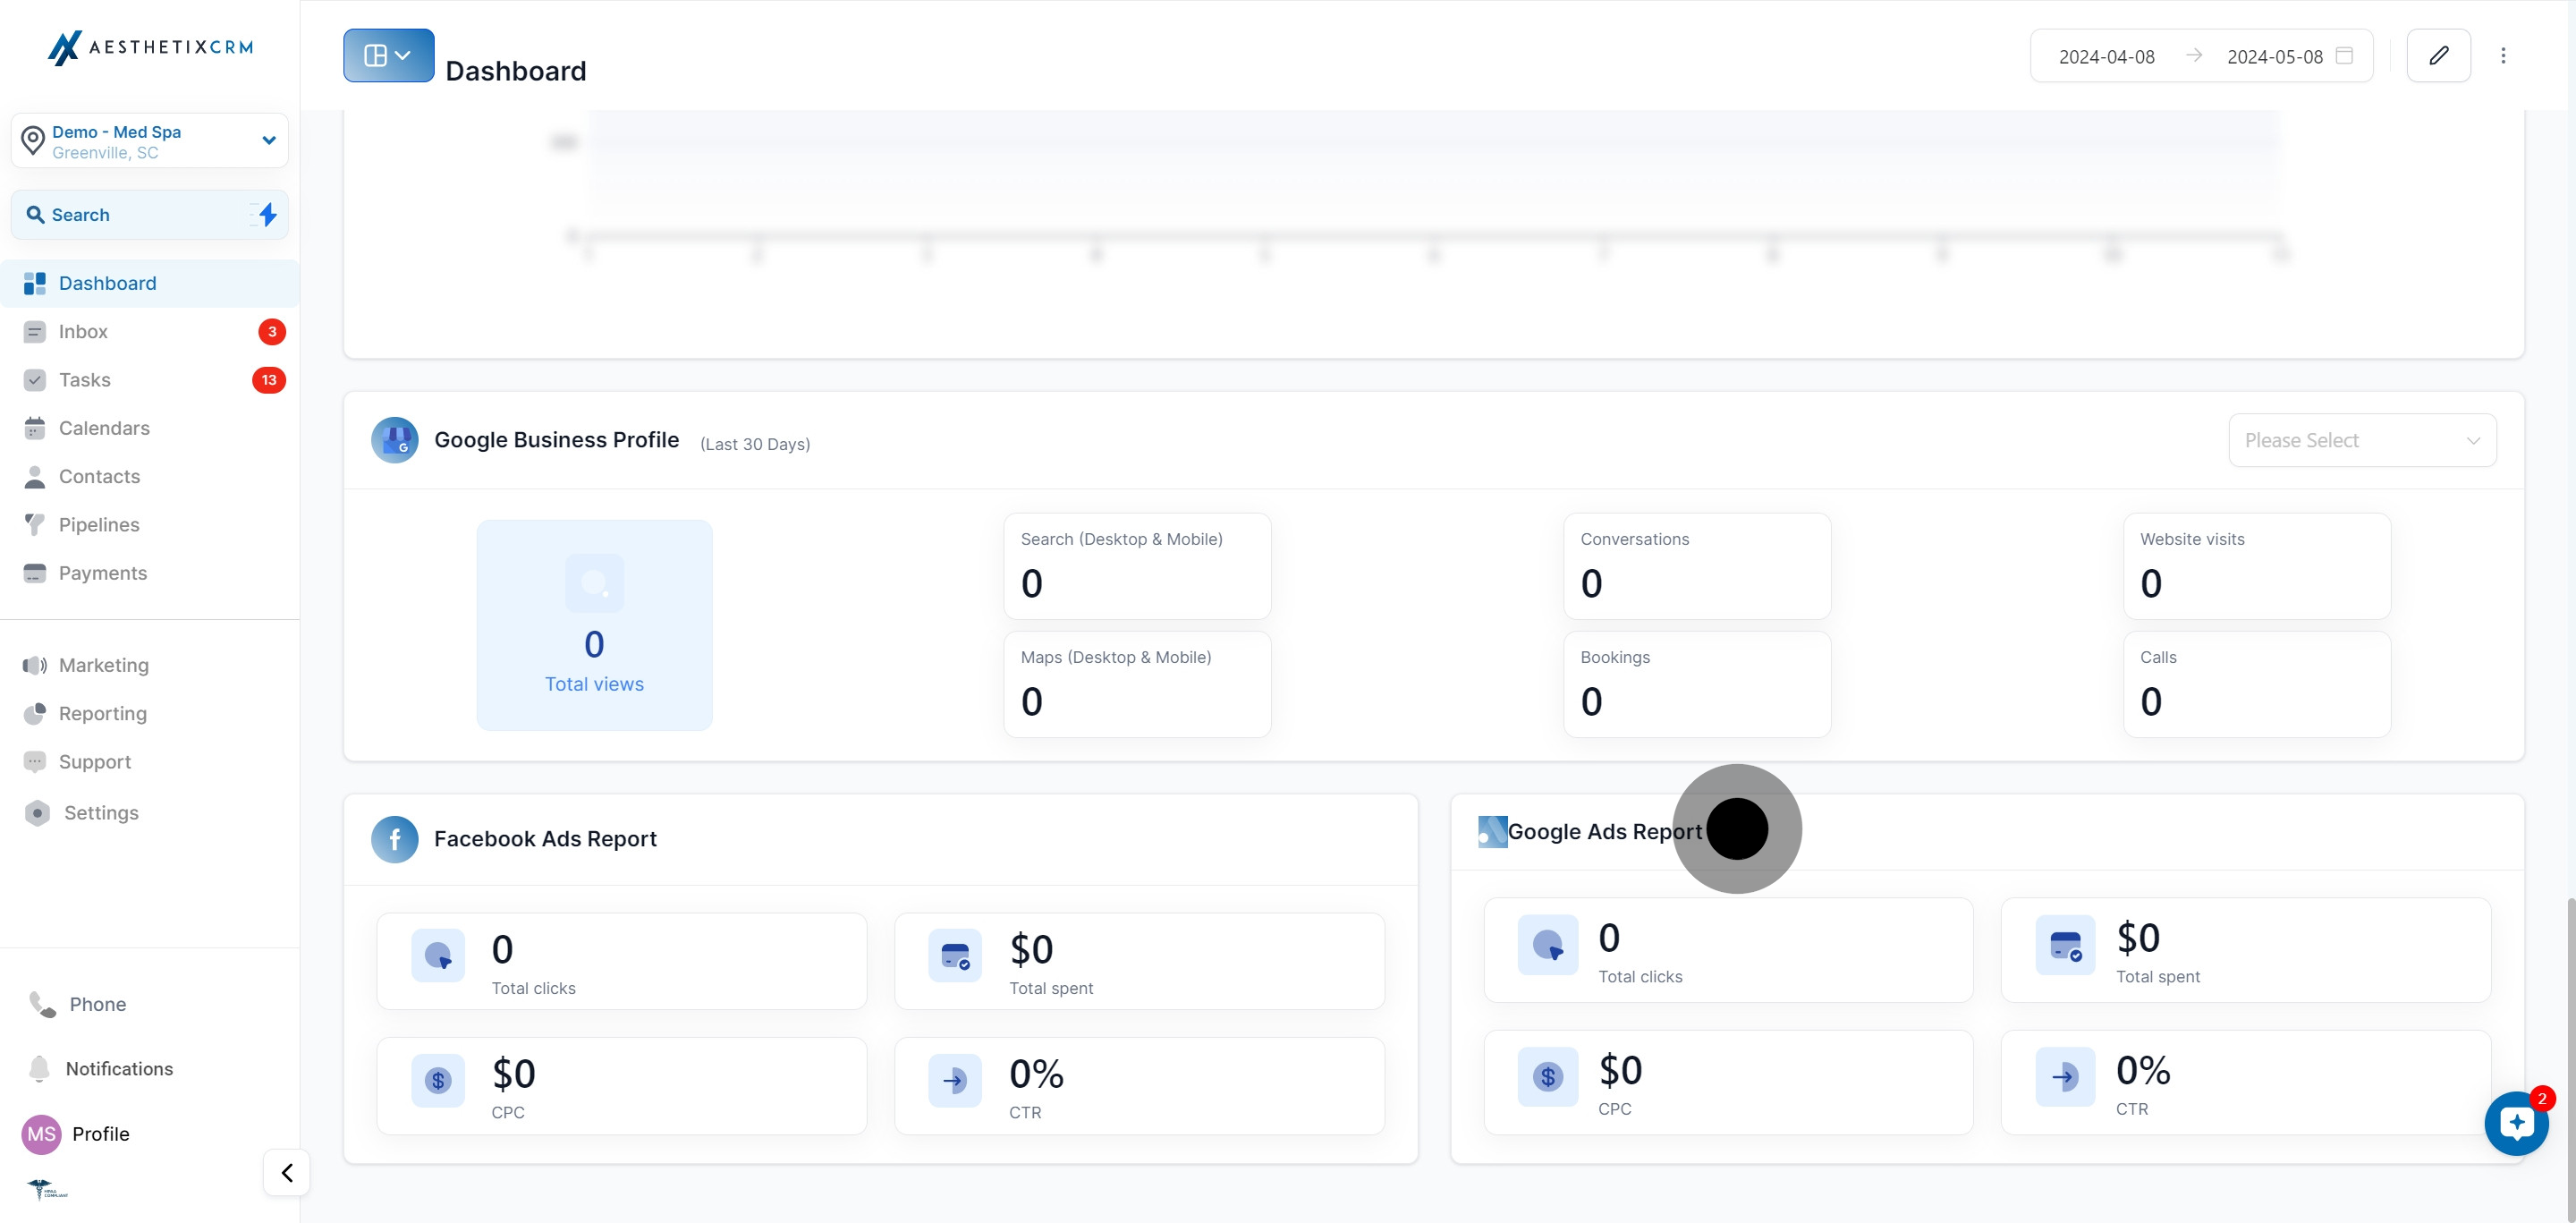Click the date range calendar icon
2576x1223 pixels.
[2344, 56]
